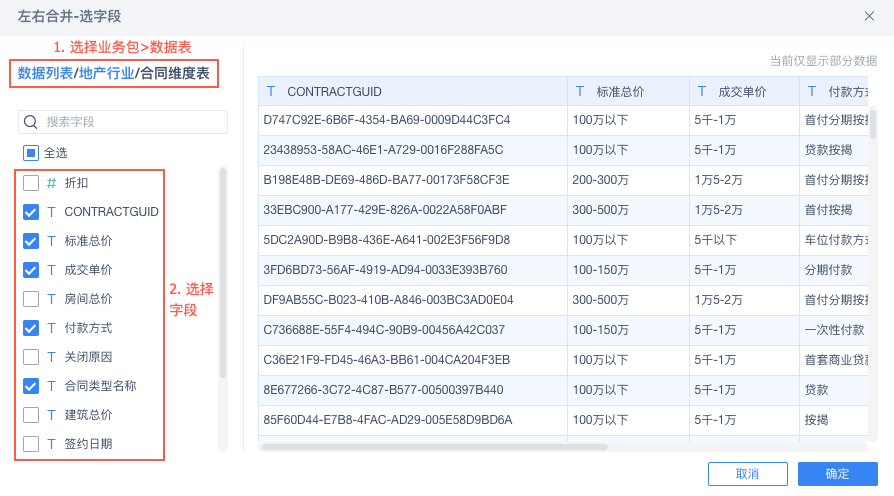Viewport: 894px width, 496px height.
Task: Click the field list vertical scrollbar
Action: (x=223, y=272)
